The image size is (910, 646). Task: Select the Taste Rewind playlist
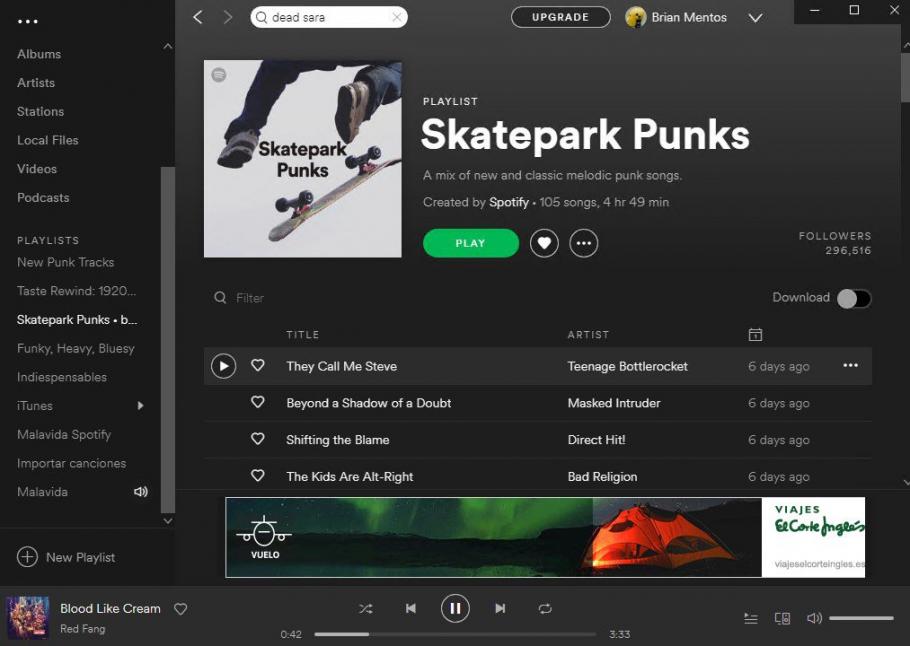(76, 291)
